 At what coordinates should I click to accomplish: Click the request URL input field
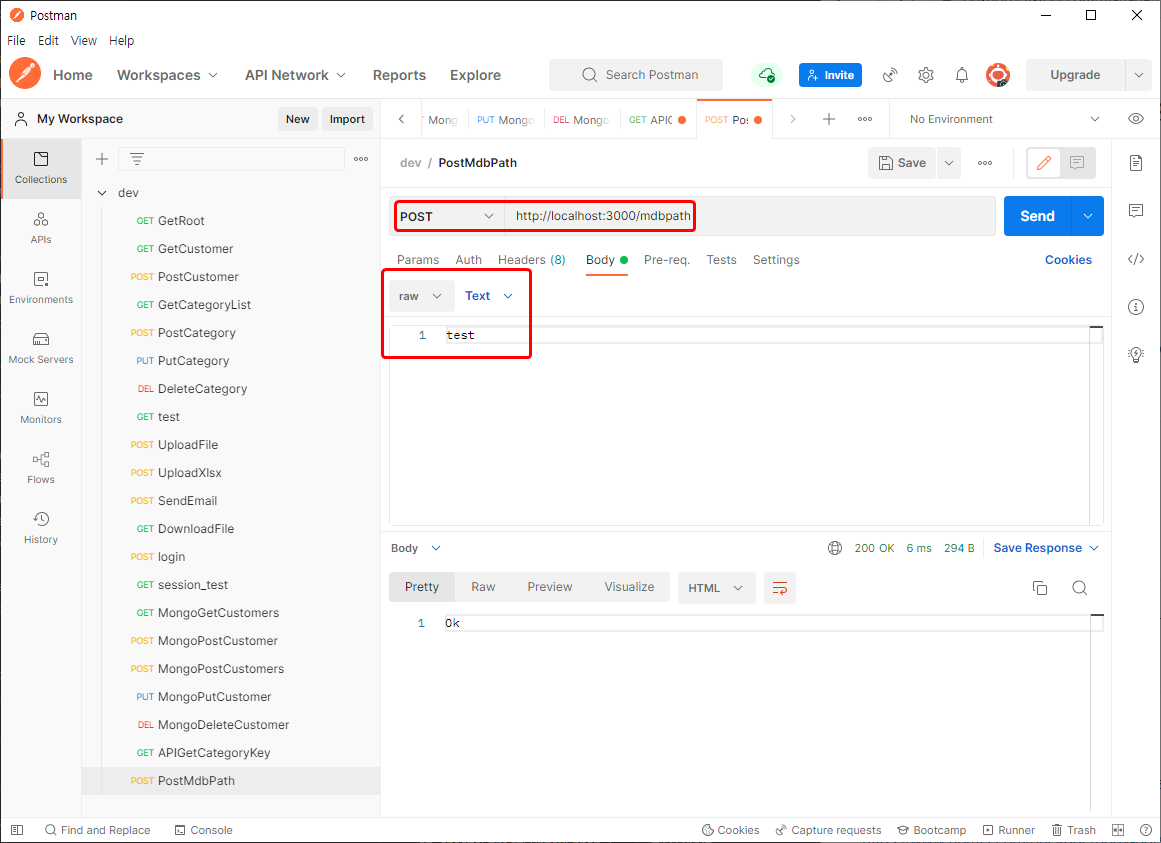pos(749,216)
